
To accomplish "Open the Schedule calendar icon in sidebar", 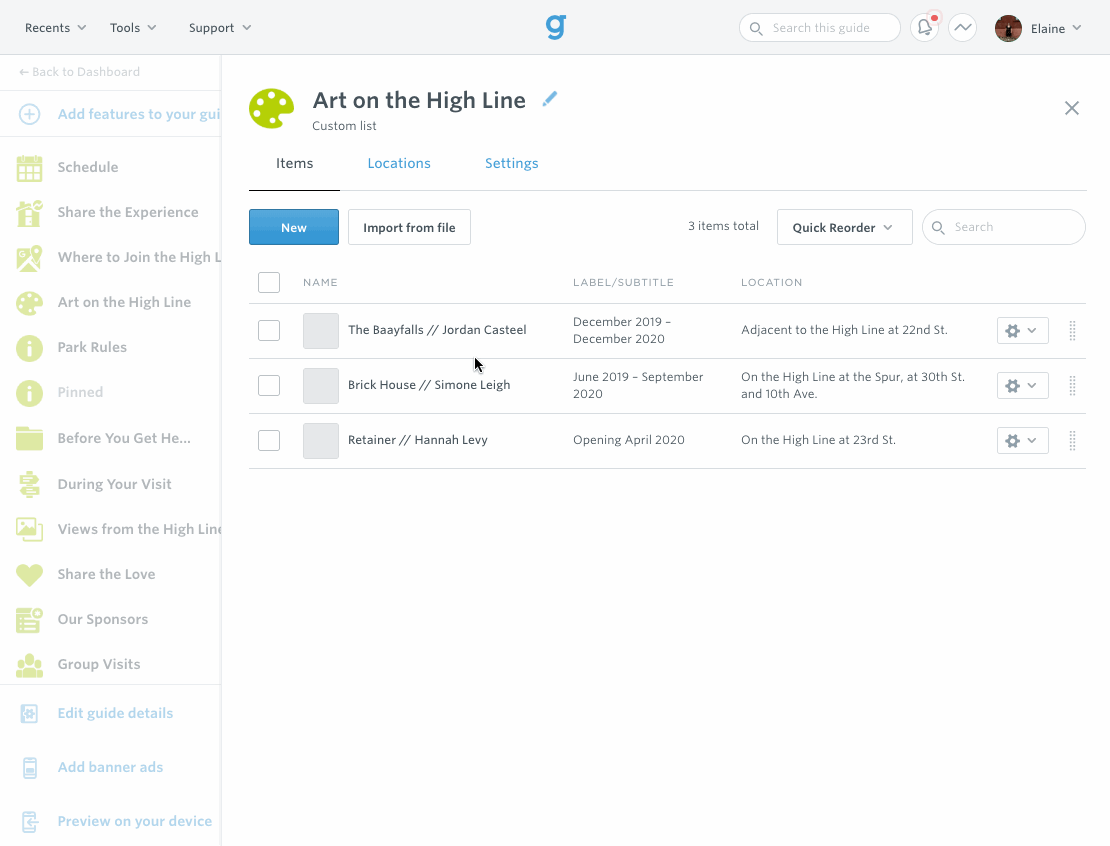I will pyautogui.click(x=30, y=168).
